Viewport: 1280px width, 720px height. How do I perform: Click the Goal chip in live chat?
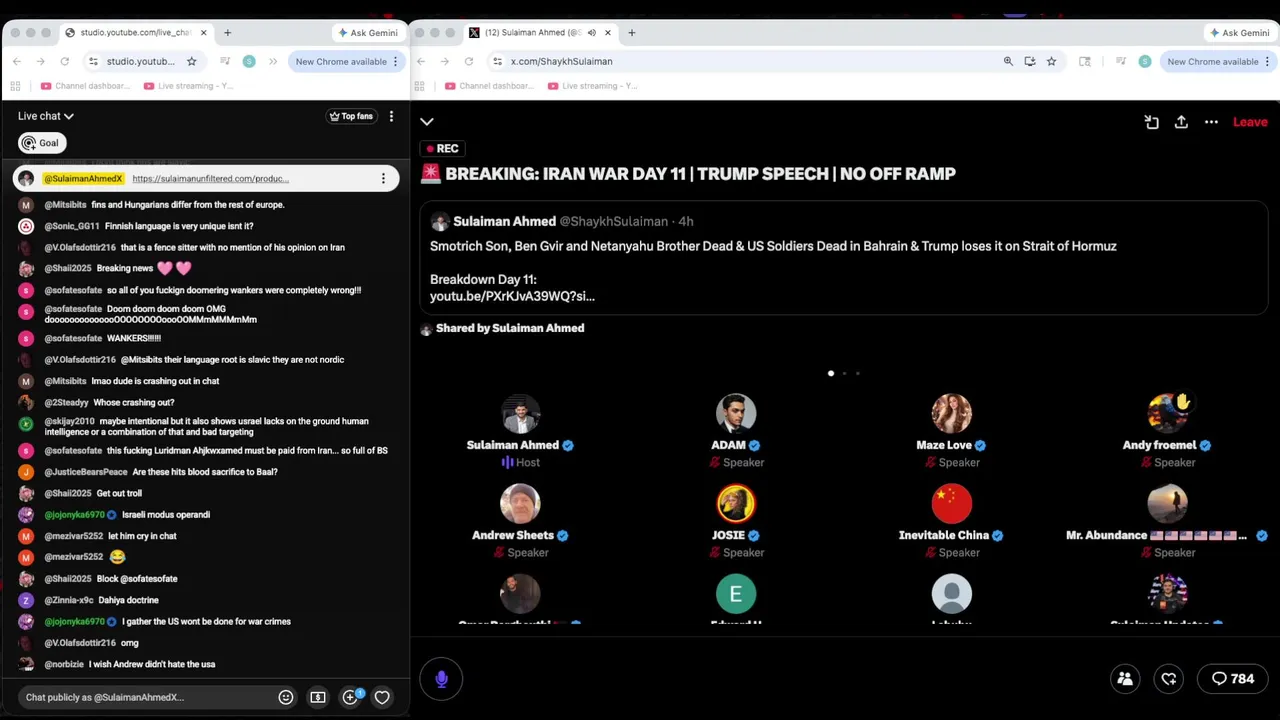coord(42,143)
